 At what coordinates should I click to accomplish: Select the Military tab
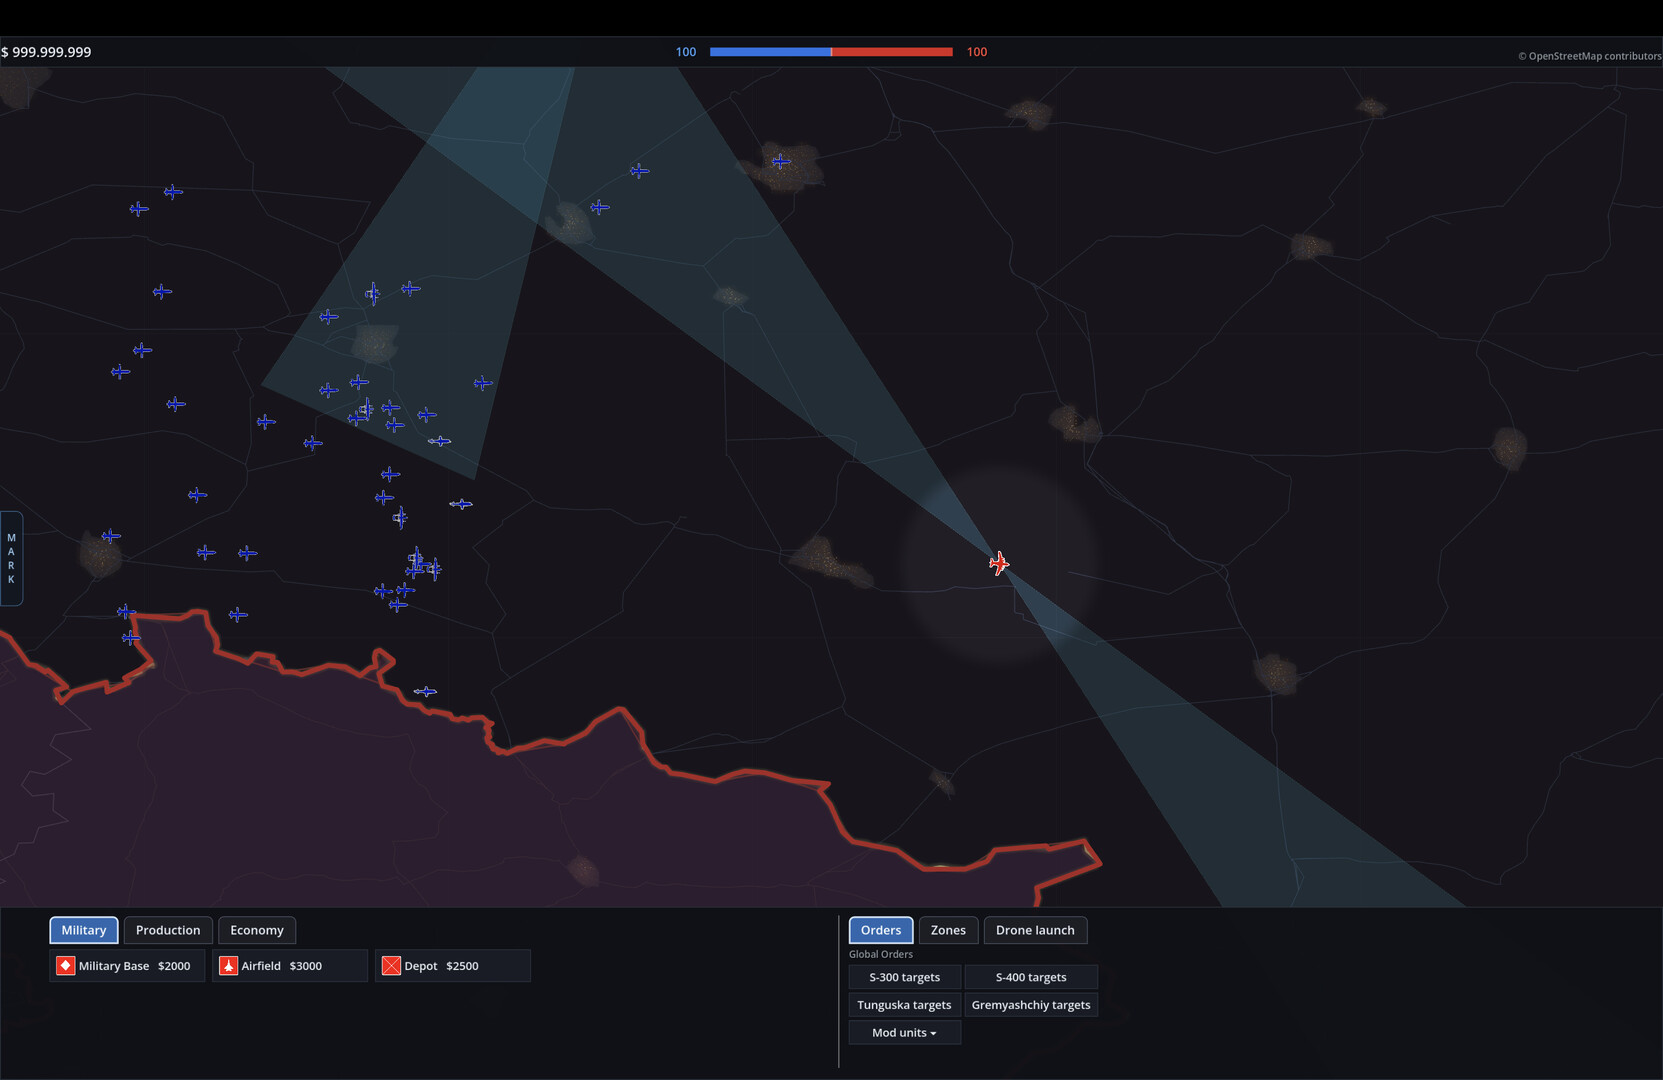tap(84, 930)
